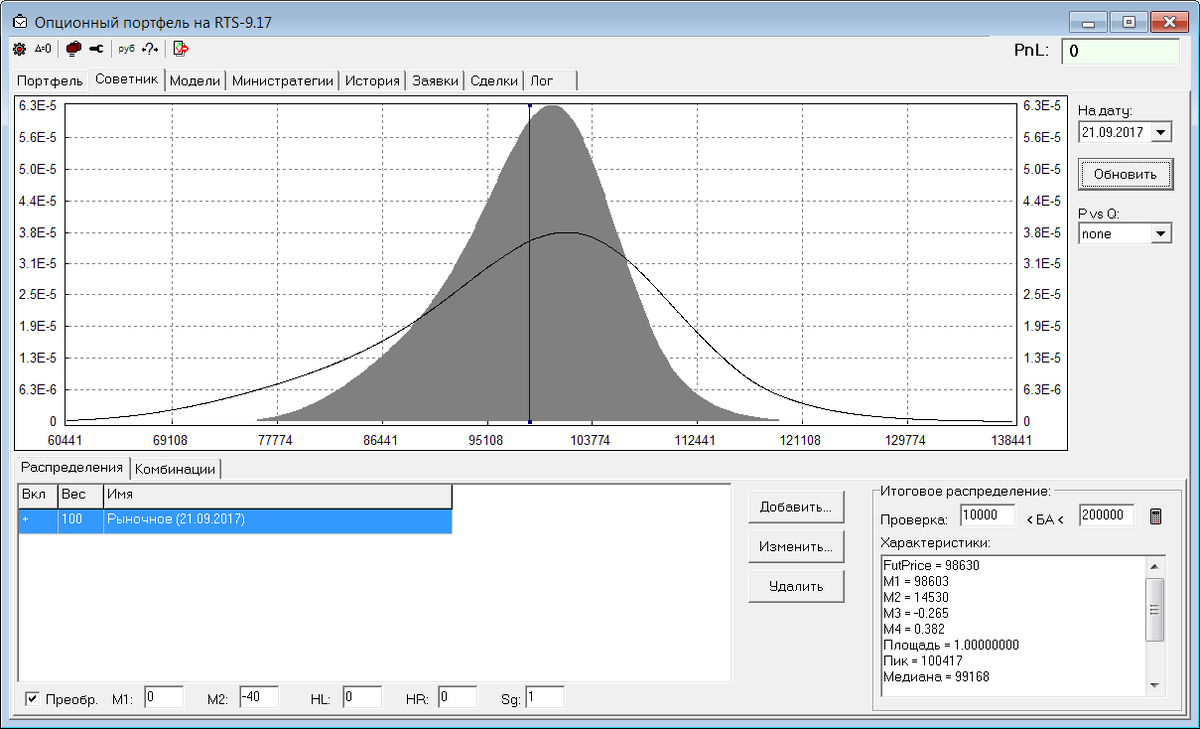Image resolution: width=1200 pixels, height=729 pixels.
Task: Click the 'Вес' column header
Action: click(80, 496)
